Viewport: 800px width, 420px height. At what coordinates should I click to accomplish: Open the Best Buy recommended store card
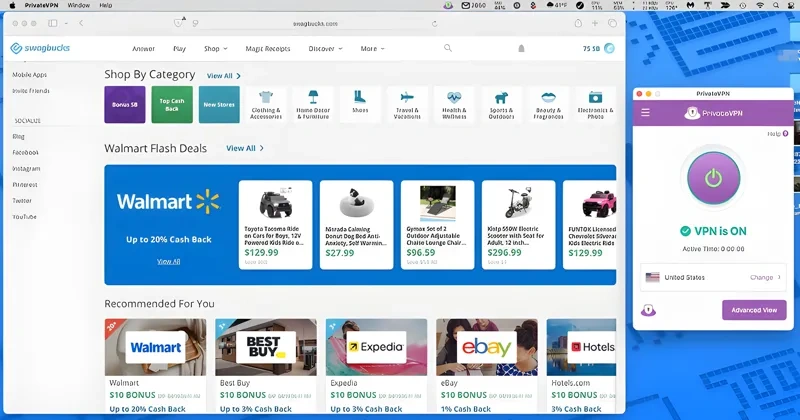pyautogui.click(x=266, y=366)
